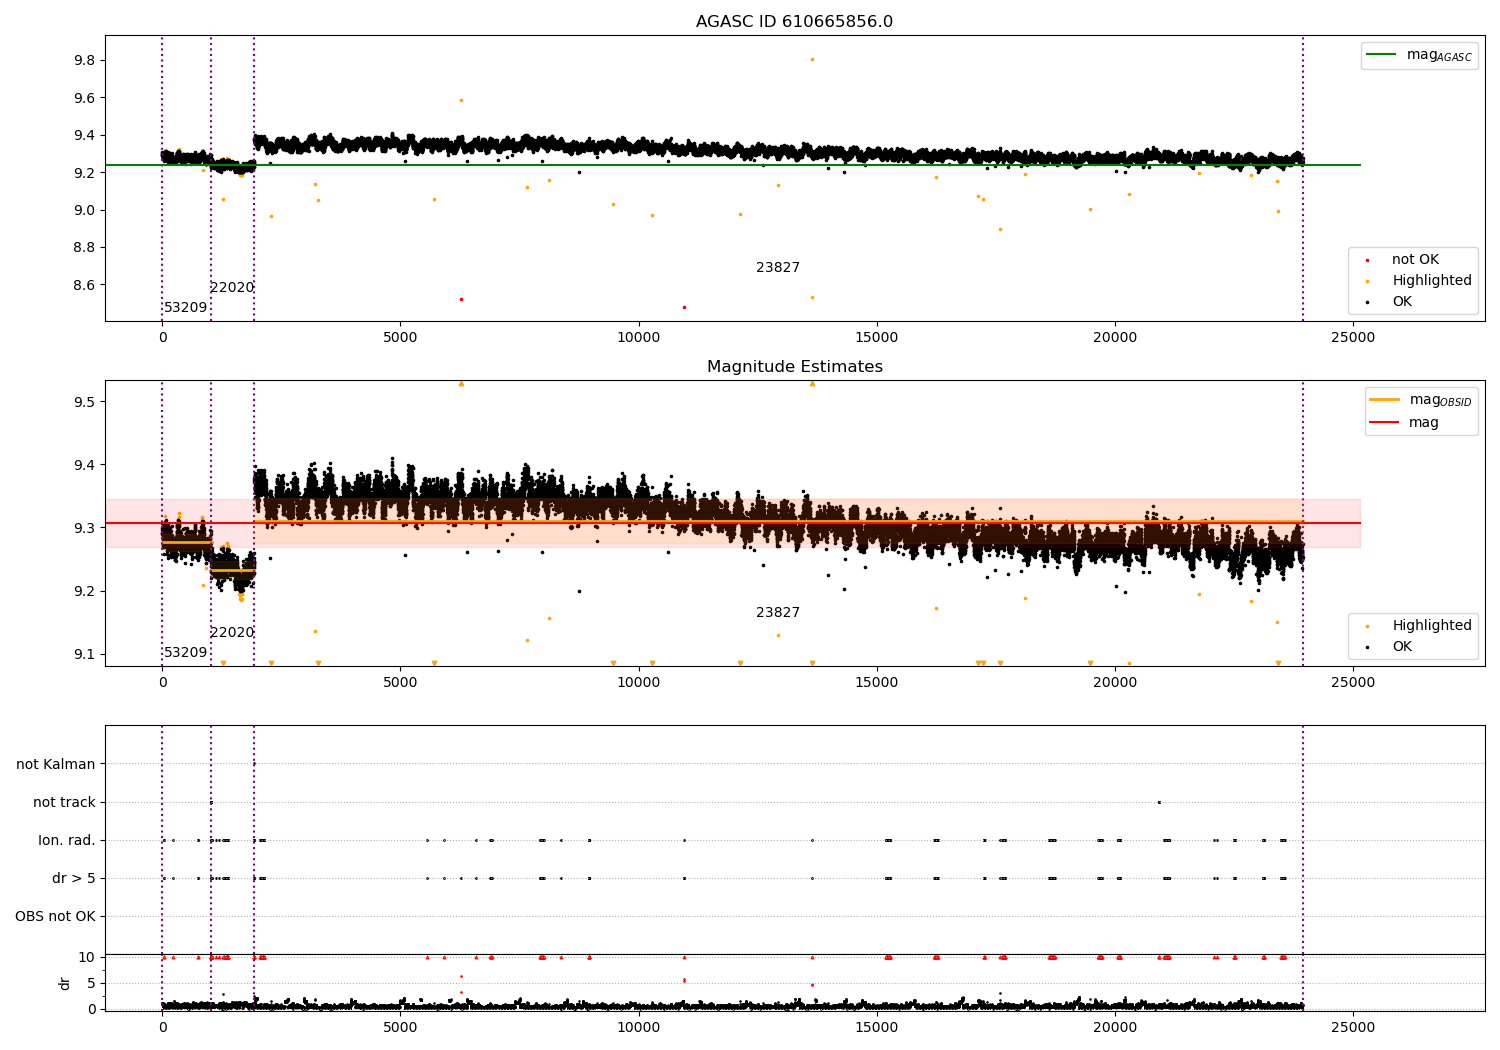Click the 10 tick on the dr axis
1500x1050 pixels.
pyautogui.click(x=87, y=958)
